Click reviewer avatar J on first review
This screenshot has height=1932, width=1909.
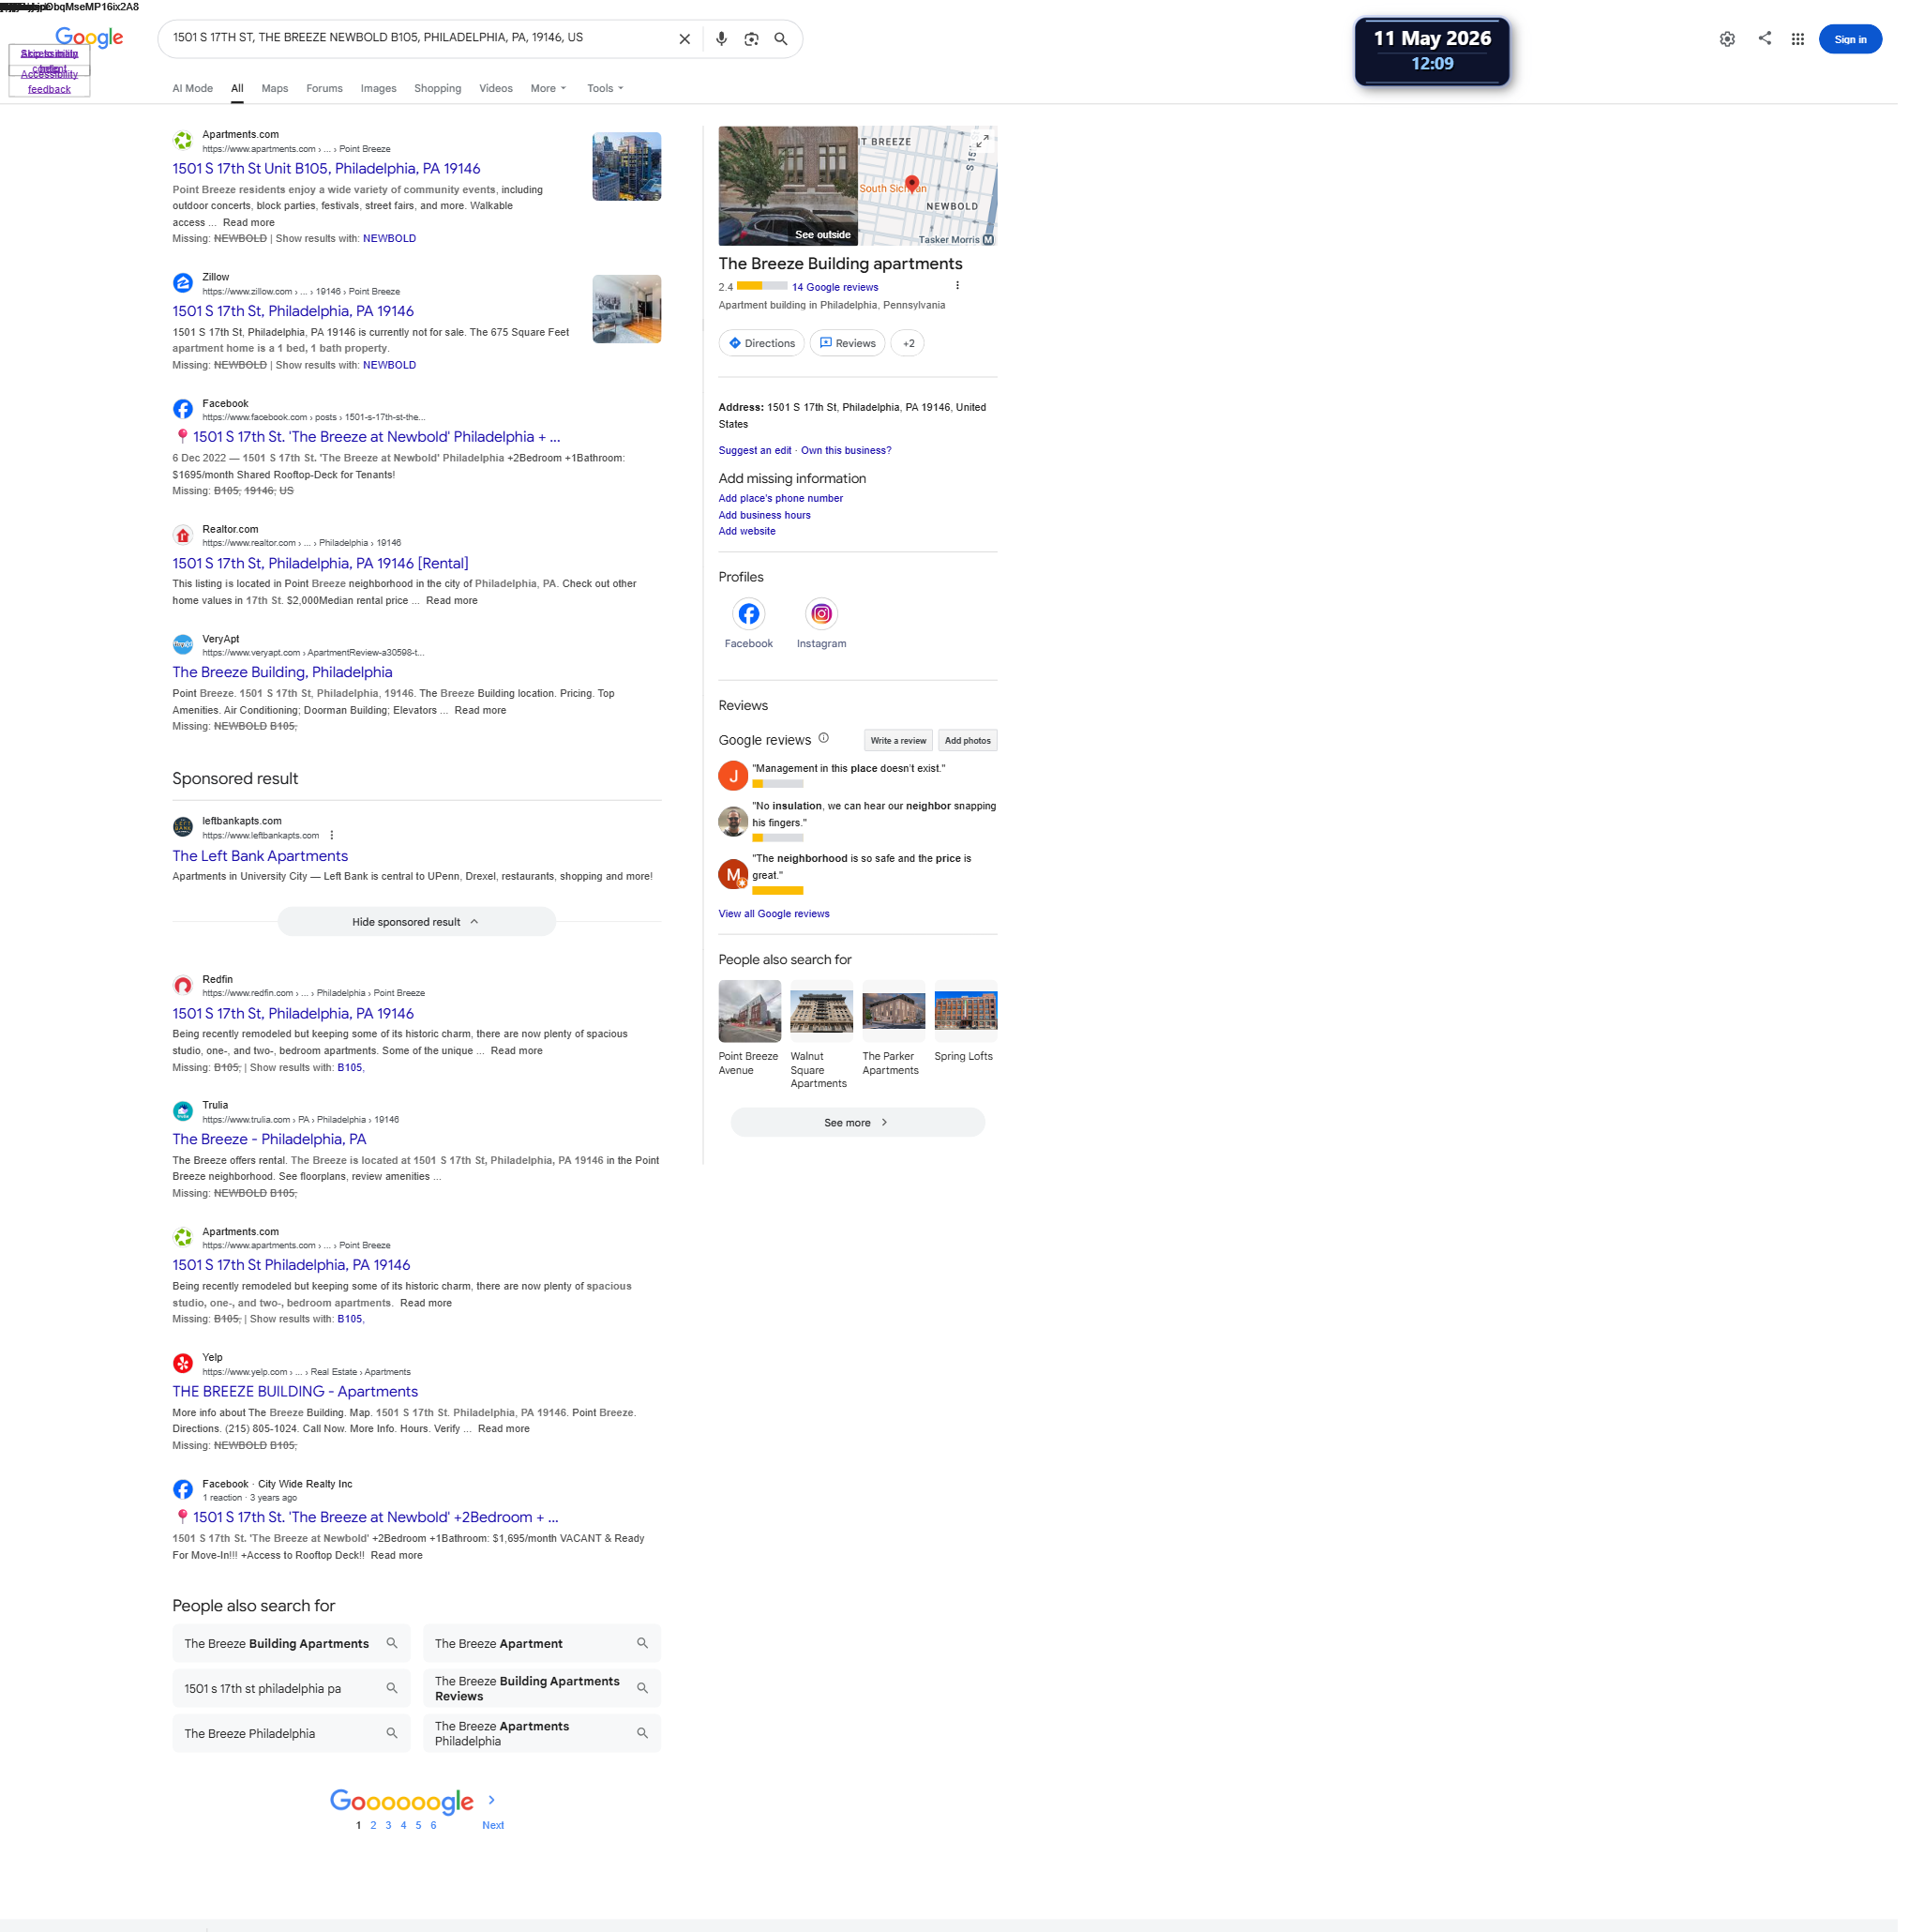point(733,776)
